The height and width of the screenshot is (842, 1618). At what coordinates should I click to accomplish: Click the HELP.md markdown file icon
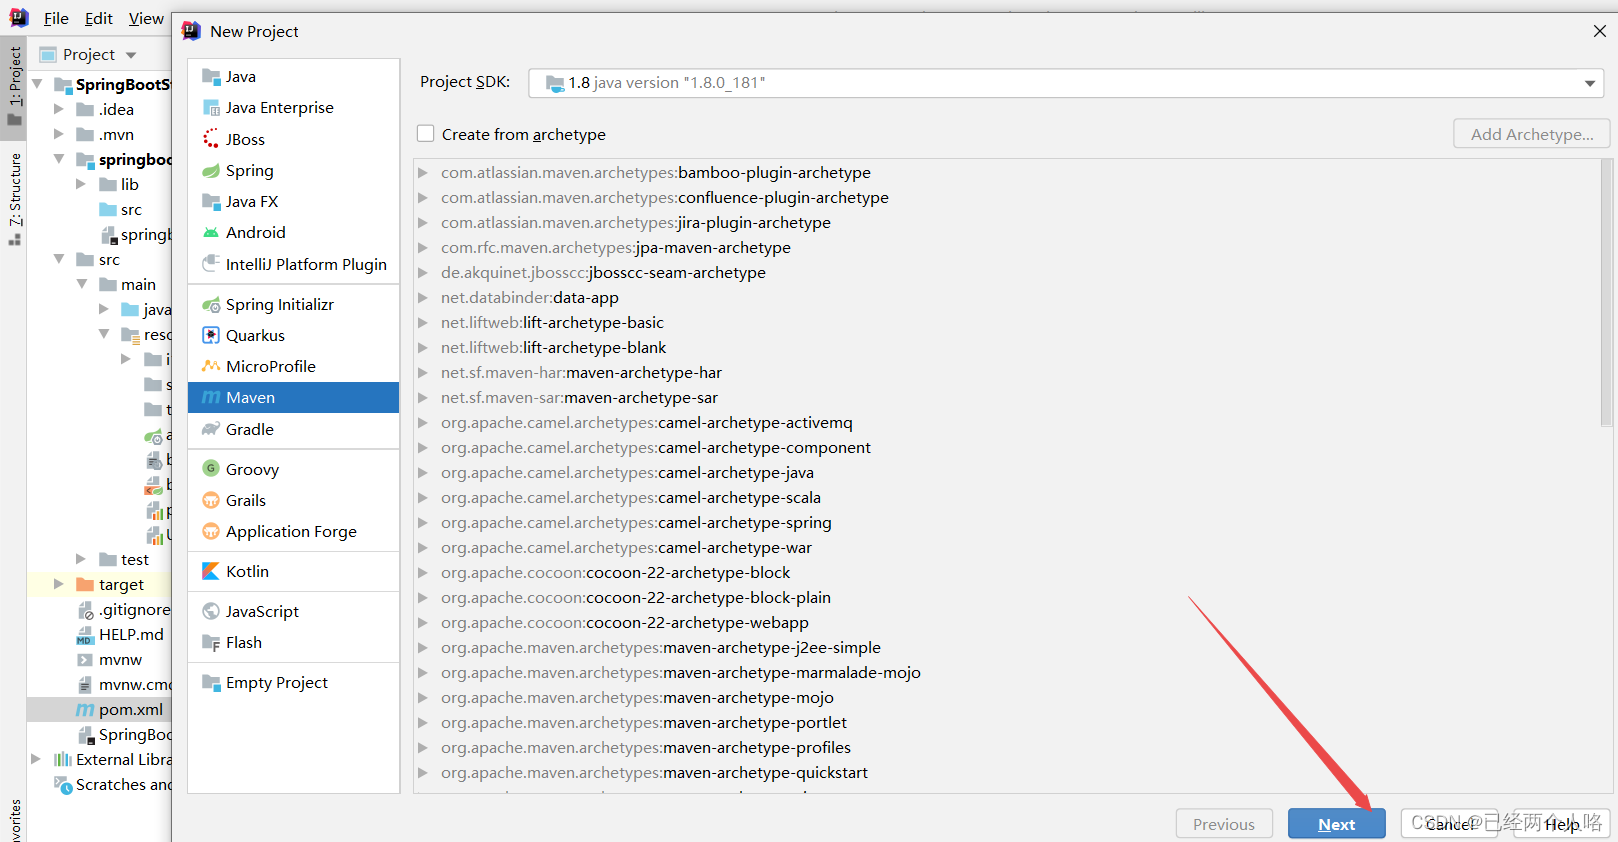coord(85,634)
